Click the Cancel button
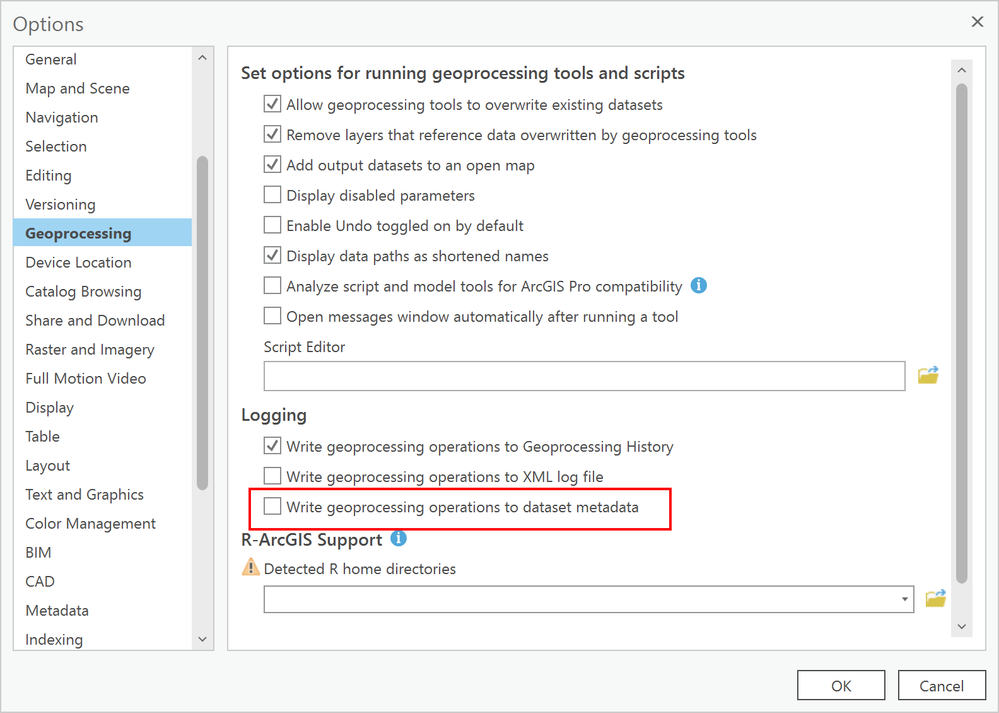Screen dimensions: 999x713 pyautogui.click(x=941, y=685)
